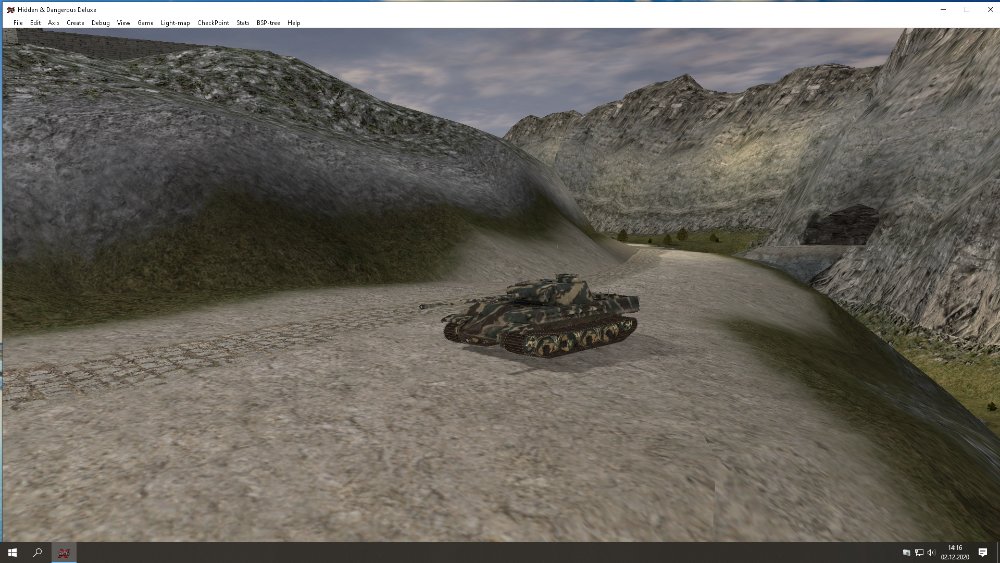This screenshot has width=1000, height=563.
Task: Click the system clock showing 14:16
Action: click(955, 552)
